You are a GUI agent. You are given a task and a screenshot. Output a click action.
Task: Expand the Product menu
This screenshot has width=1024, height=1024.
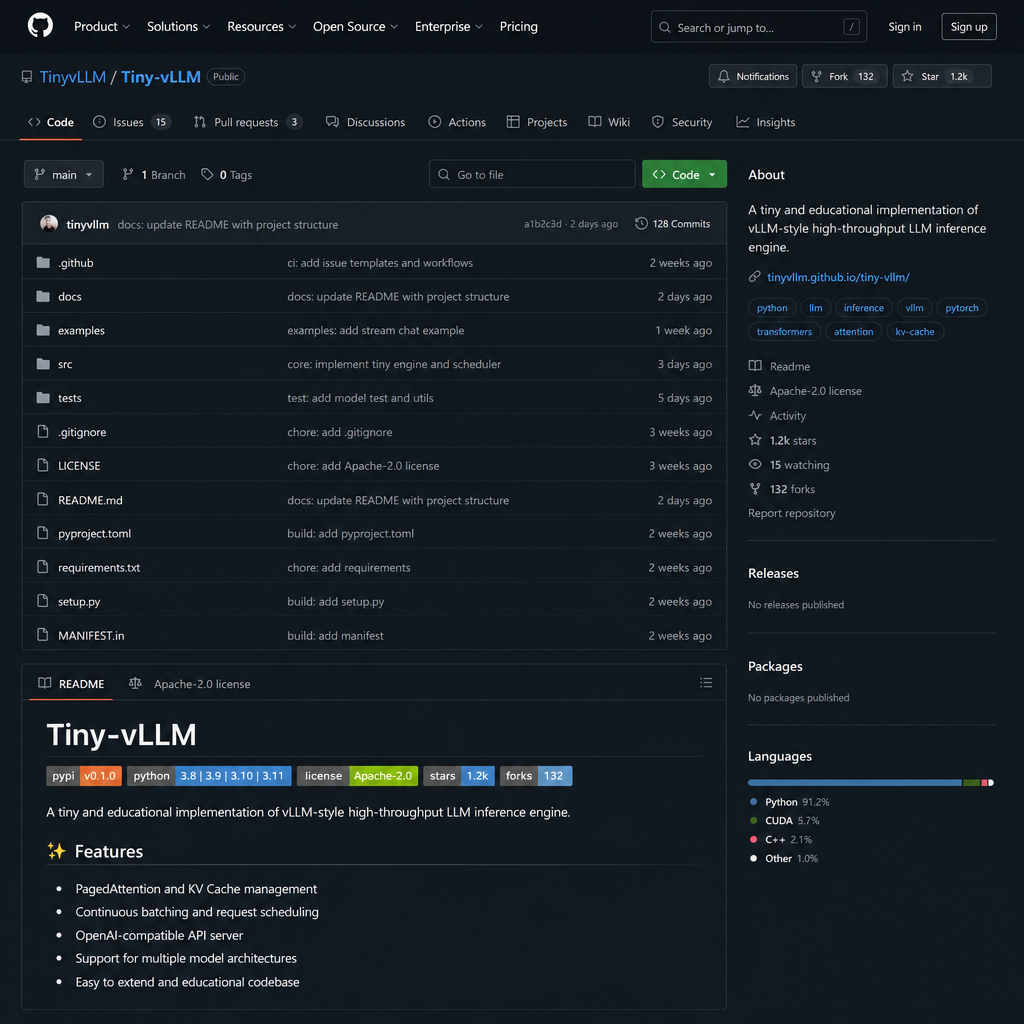click(x=102, y=27)
